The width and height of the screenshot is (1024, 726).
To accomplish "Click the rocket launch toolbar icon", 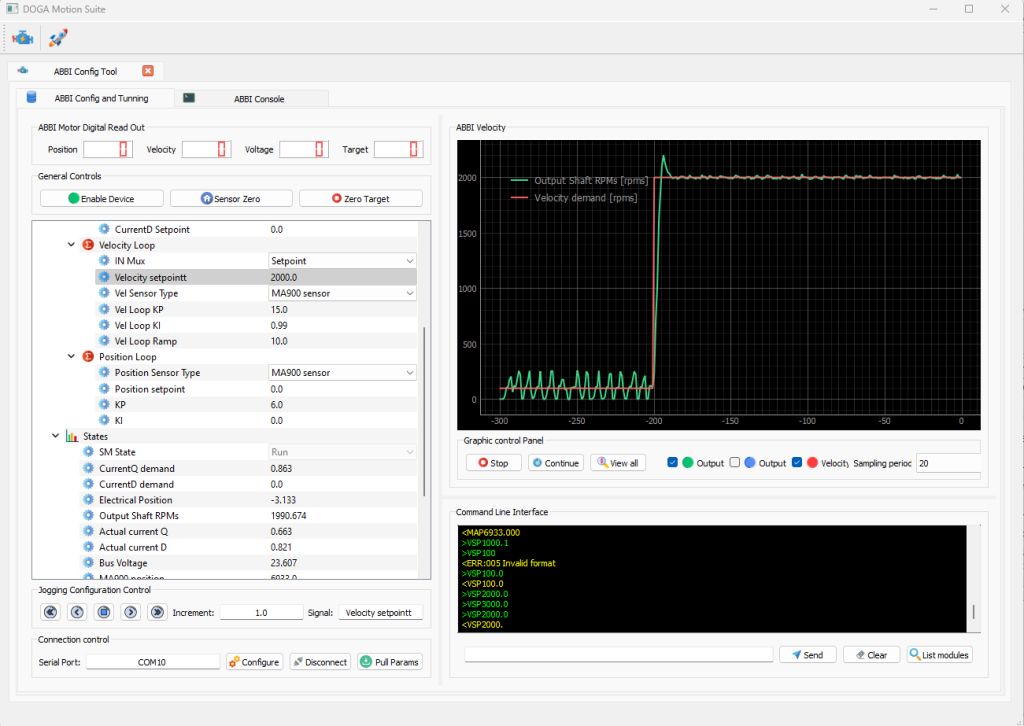I will pyautogui.click(x=57, y=38).
